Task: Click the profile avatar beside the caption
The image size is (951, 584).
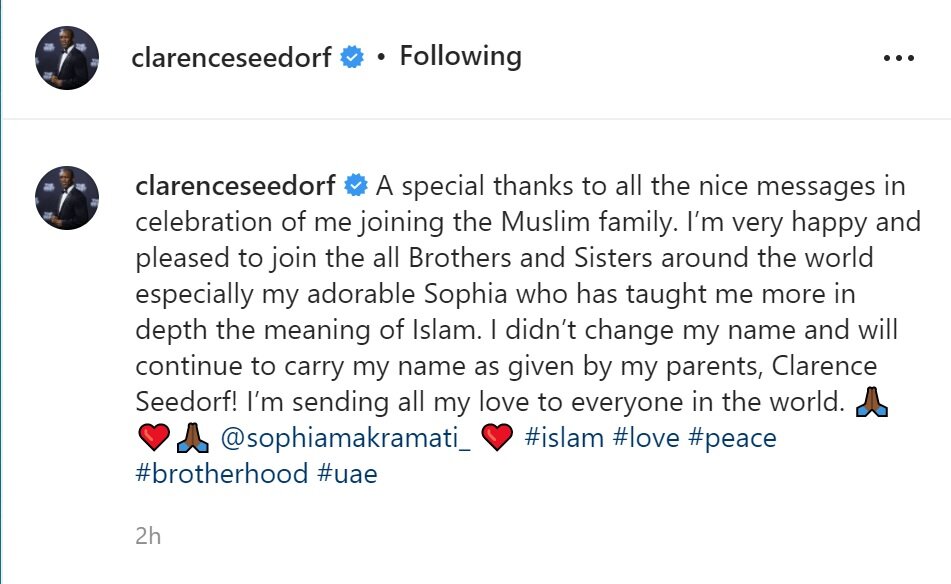Action: [x=67, y=197]
